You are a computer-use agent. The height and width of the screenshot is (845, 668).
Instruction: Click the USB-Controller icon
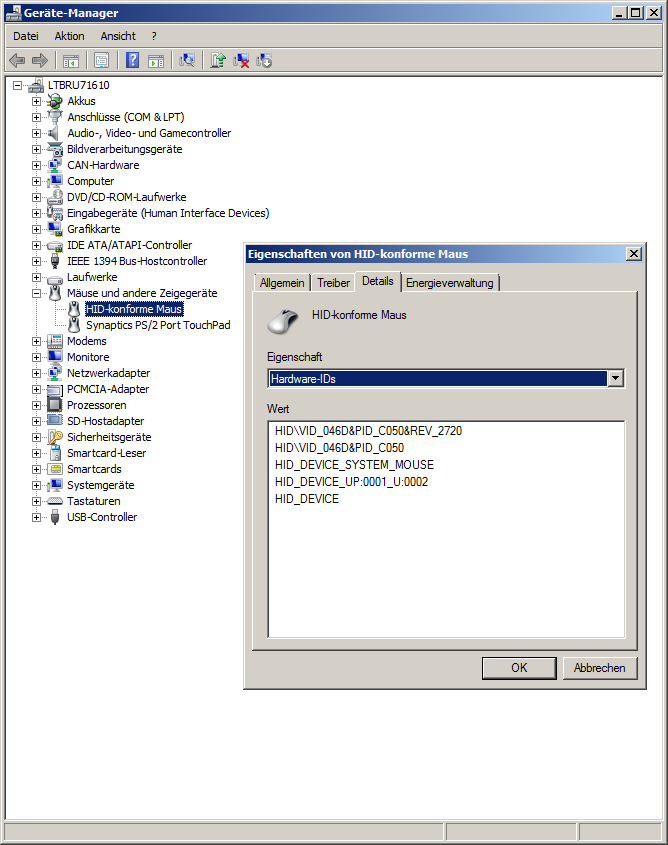click(55, 517)
